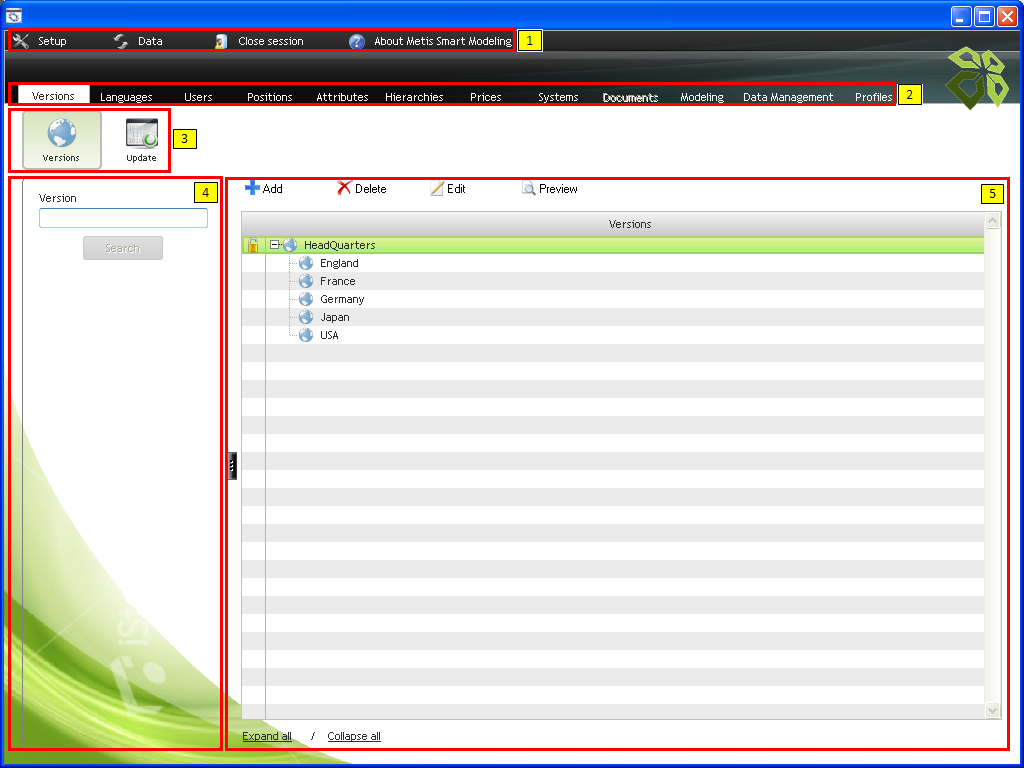Click the scrollbar up arrow in versions list
The image size is (1024, 768).
pyautogui.click(x=993, y=221)
